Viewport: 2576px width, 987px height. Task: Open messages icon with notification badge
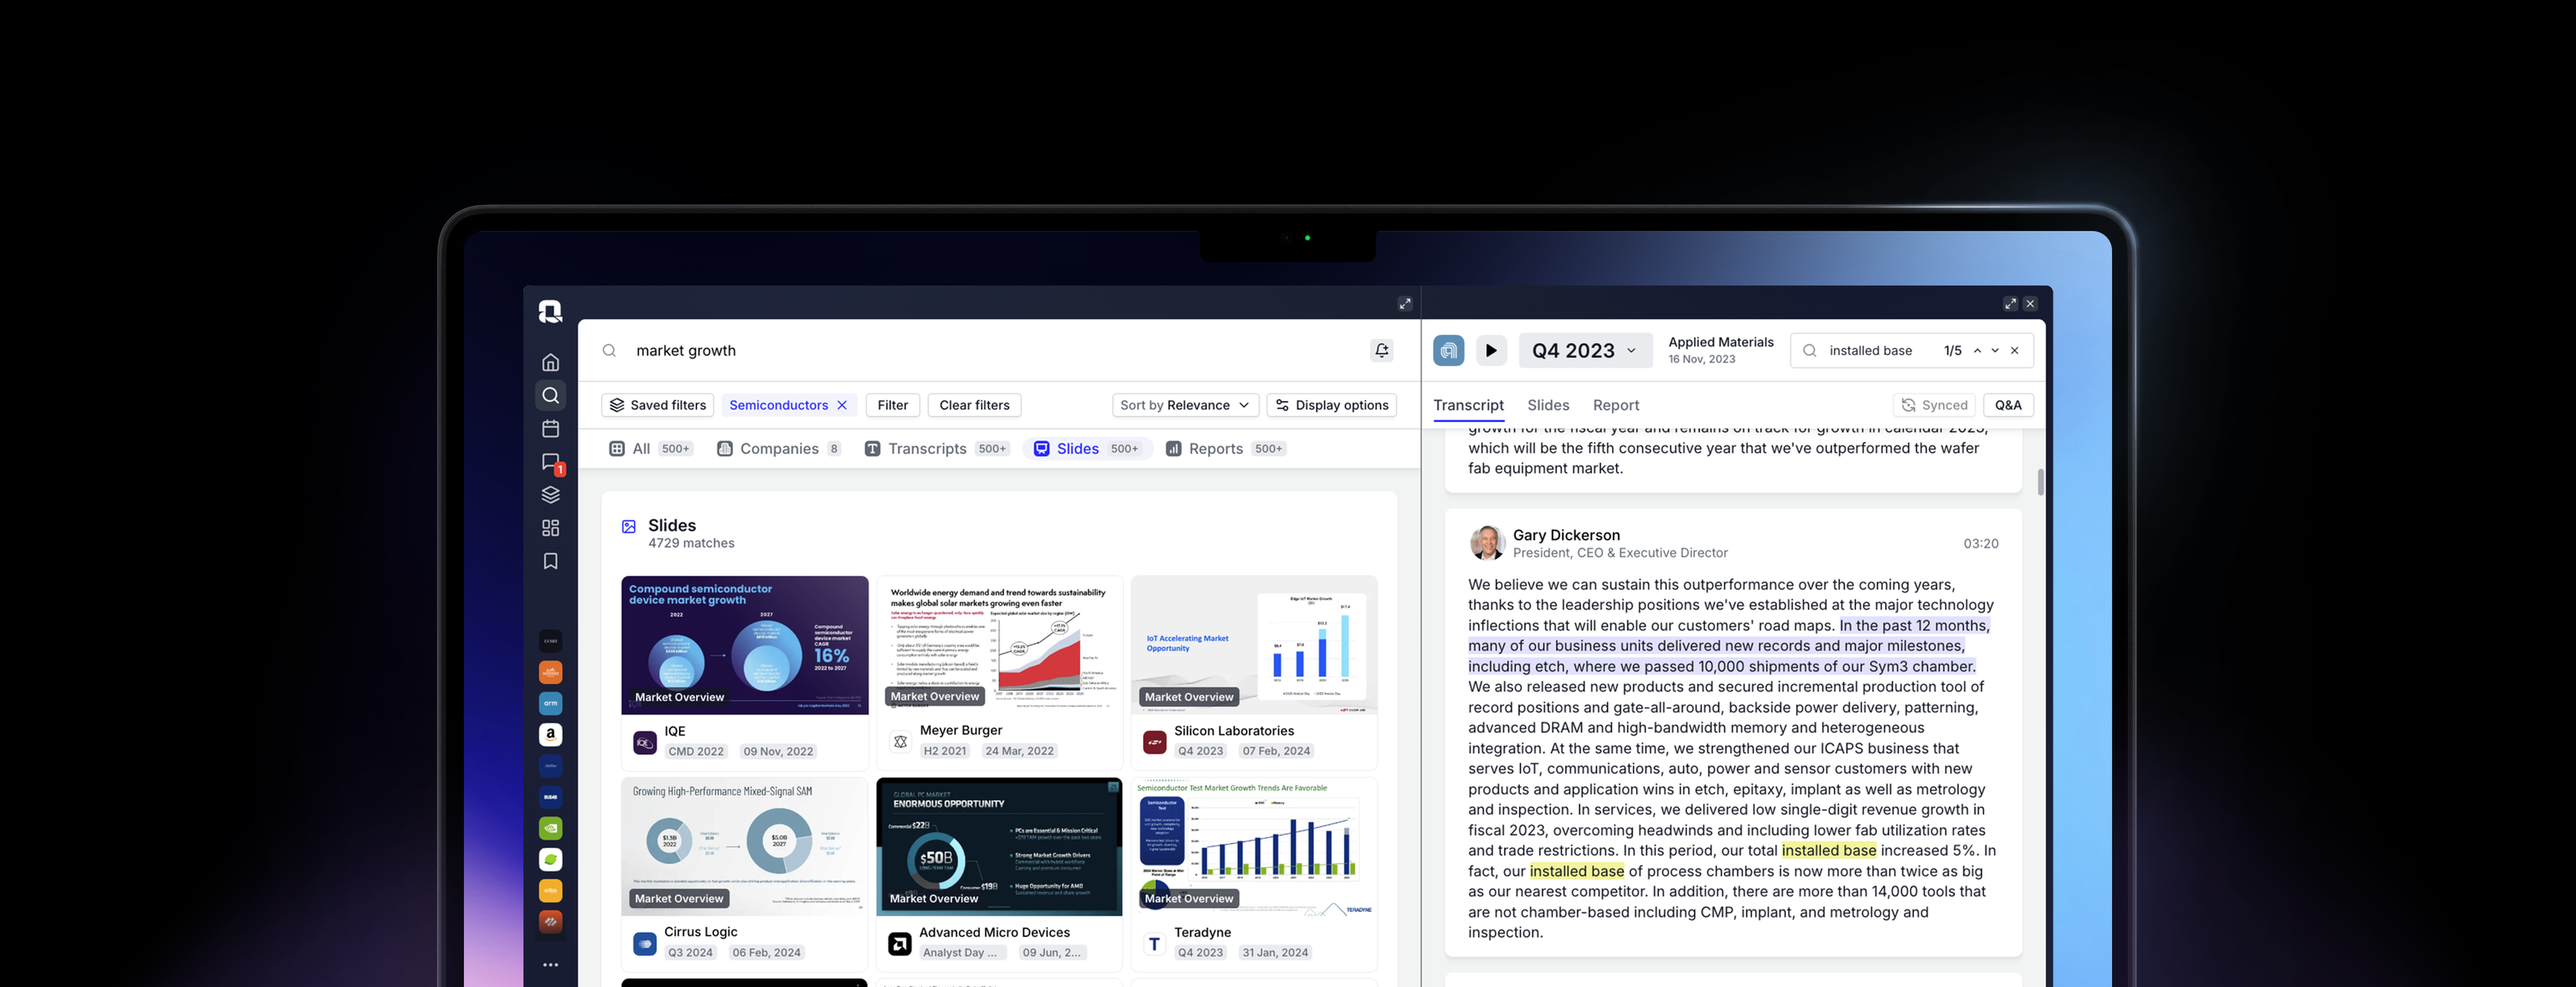click(x=550, y=462)
